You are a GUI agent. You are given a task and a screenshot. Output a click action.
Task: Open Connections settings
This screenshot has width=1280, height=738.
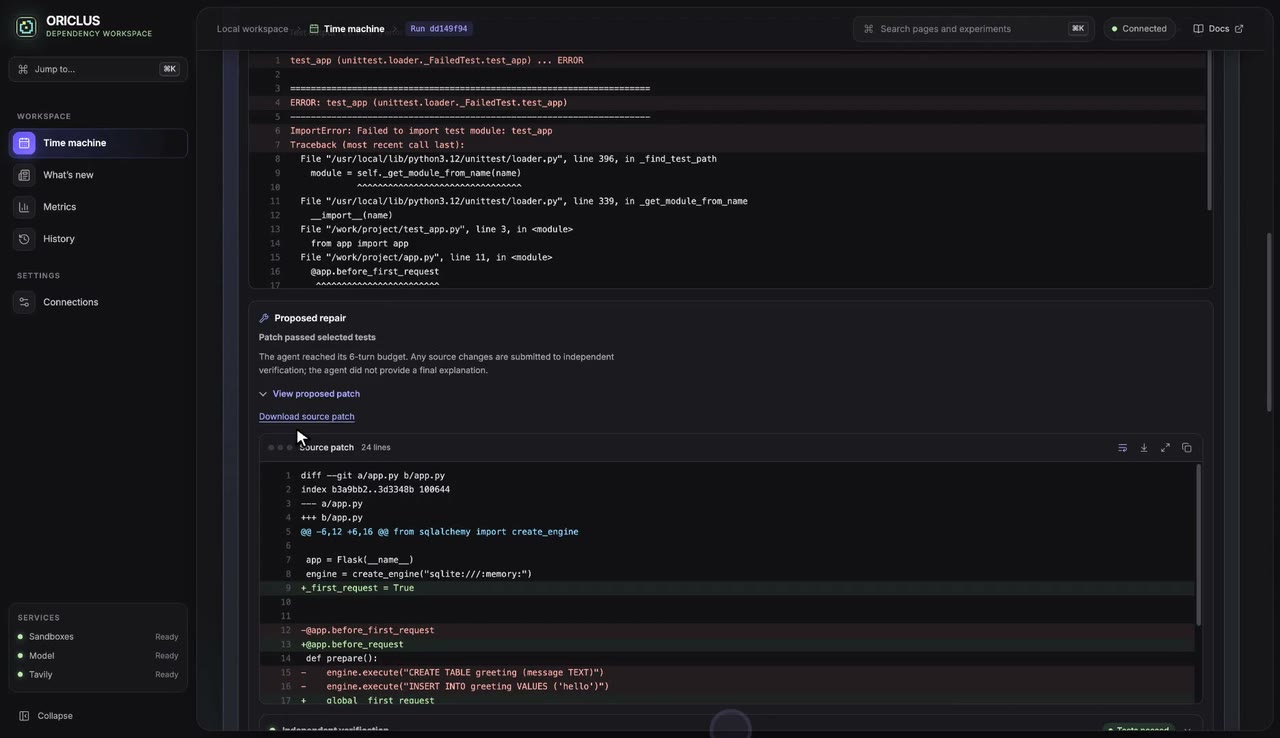pyautogui.click(x=98, y=302)
